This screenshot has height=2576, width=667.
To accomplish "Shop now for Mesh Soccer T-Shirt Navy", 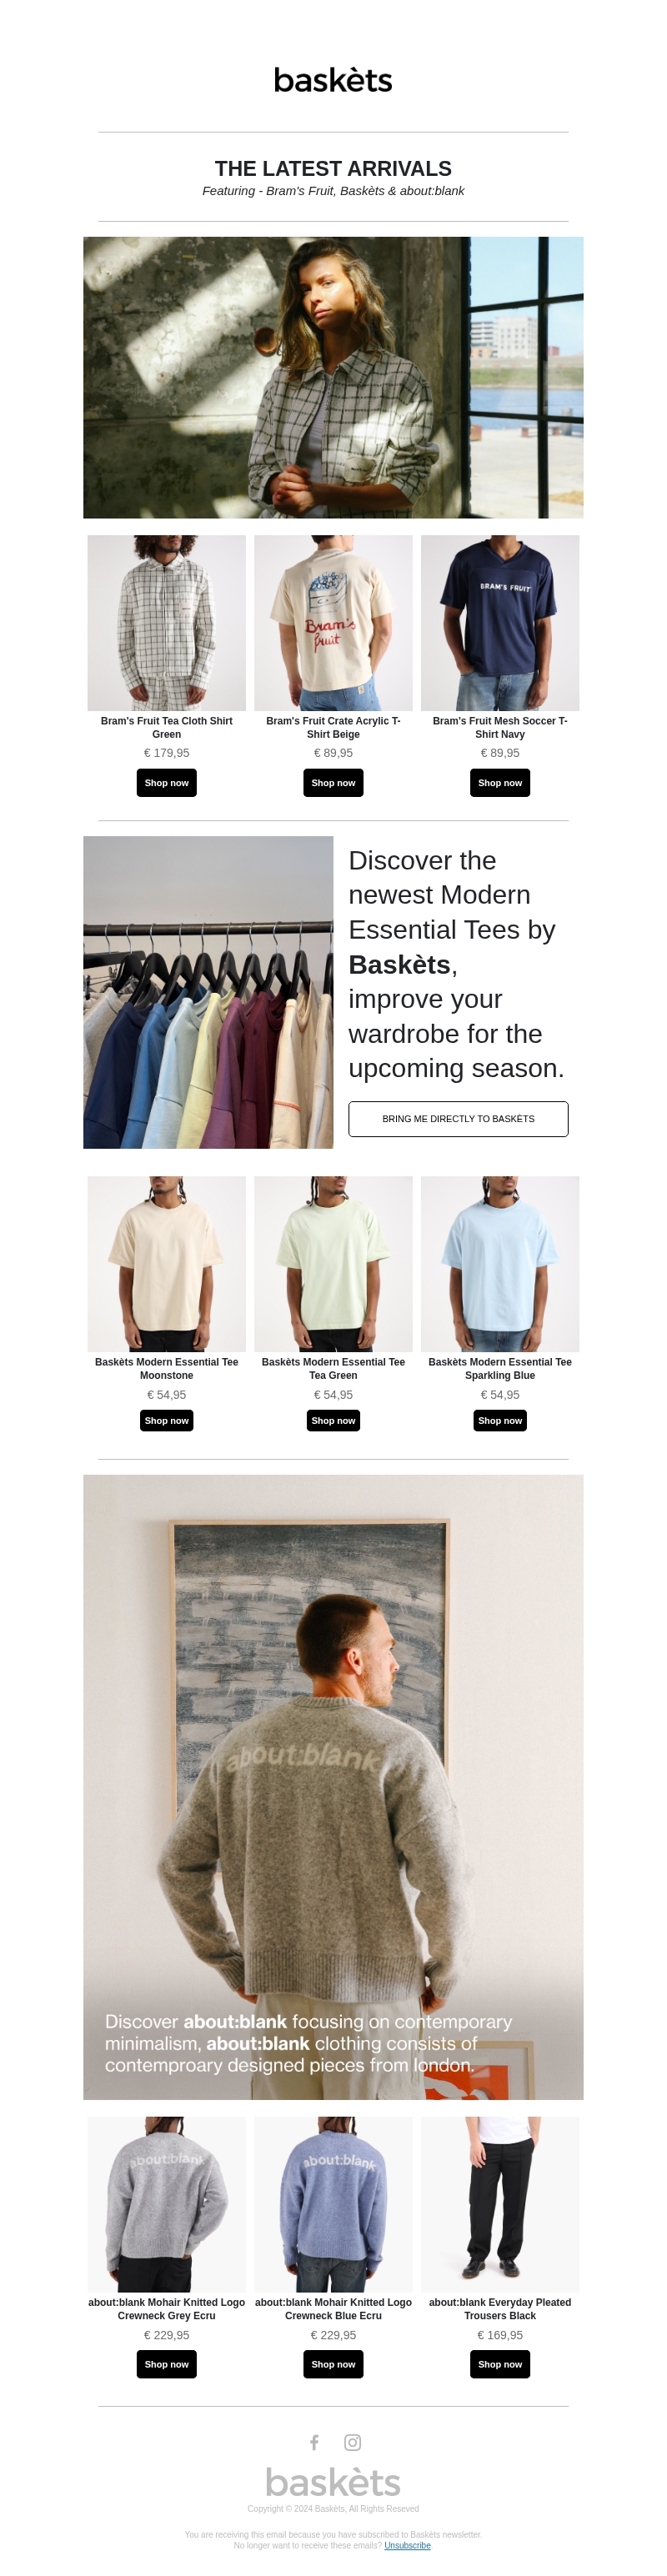I will coord(500,783).
